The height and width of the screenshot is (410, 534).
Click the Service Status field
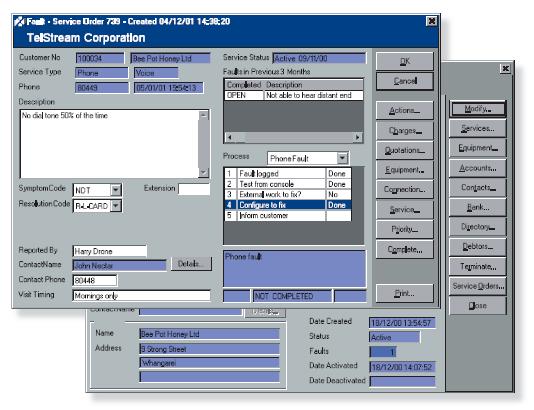[319, 58]
